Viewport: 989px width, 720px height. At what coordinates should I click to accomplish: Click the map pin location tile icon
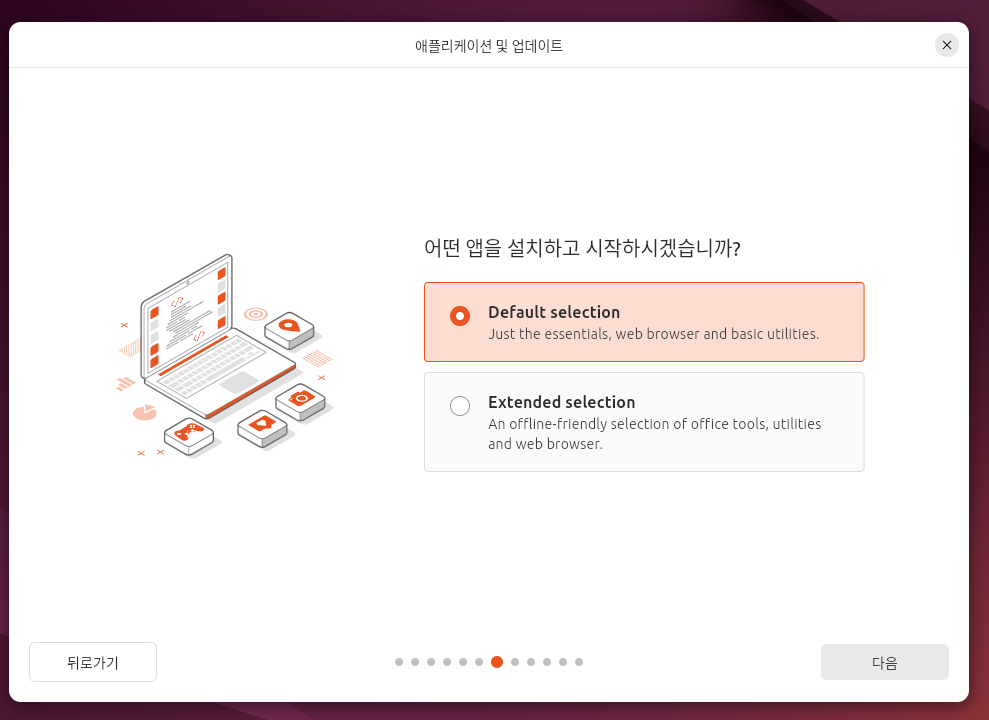click(290, 329)
